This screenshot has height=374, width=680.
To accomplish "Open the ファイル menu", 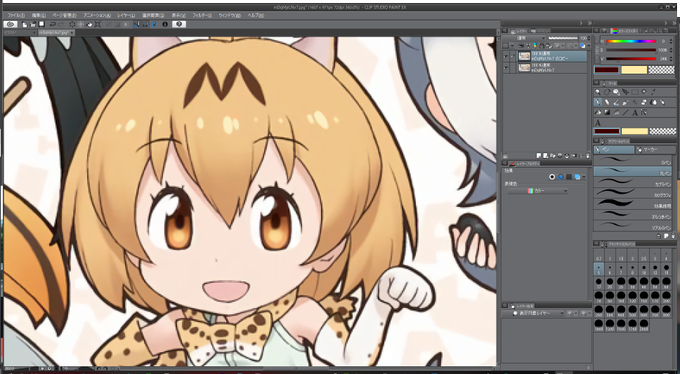I will [x=16, y=15].
